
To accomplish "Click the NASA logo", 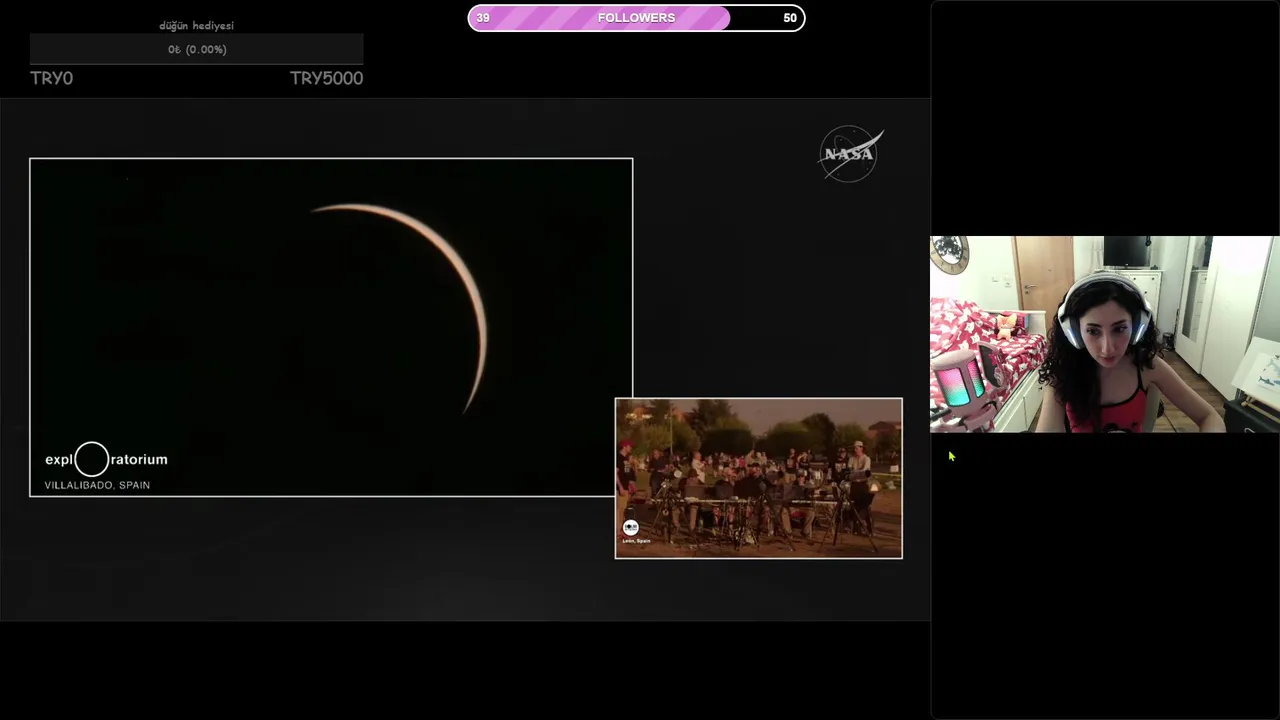I will coord(850,153).
